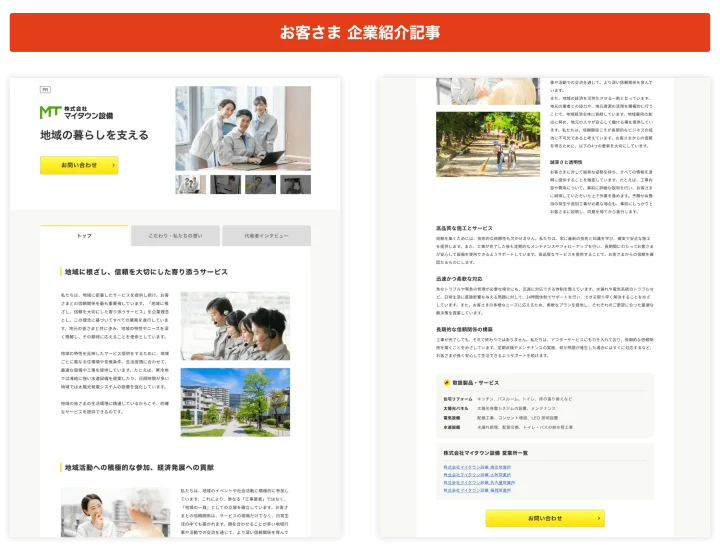
Task: Open the first office link in 営業所一覧
Action: (x=477, y=467)
